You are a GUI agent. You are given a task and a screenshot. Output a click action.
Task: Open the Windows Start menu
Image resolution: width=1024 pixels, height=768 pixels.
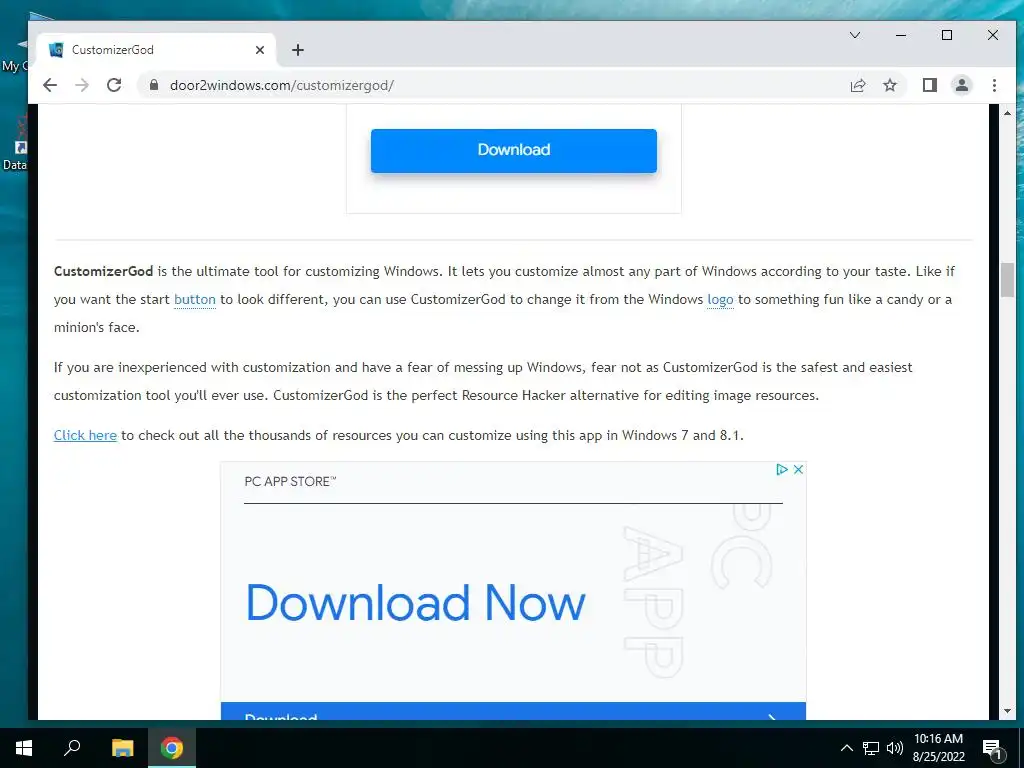24,748
